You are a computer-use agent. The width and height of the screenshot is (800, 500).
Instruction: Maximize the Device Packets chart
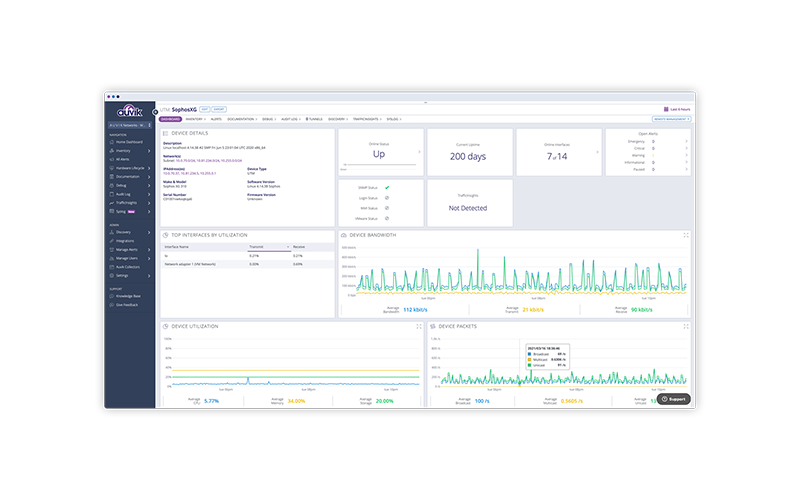[x=686, y=326]
